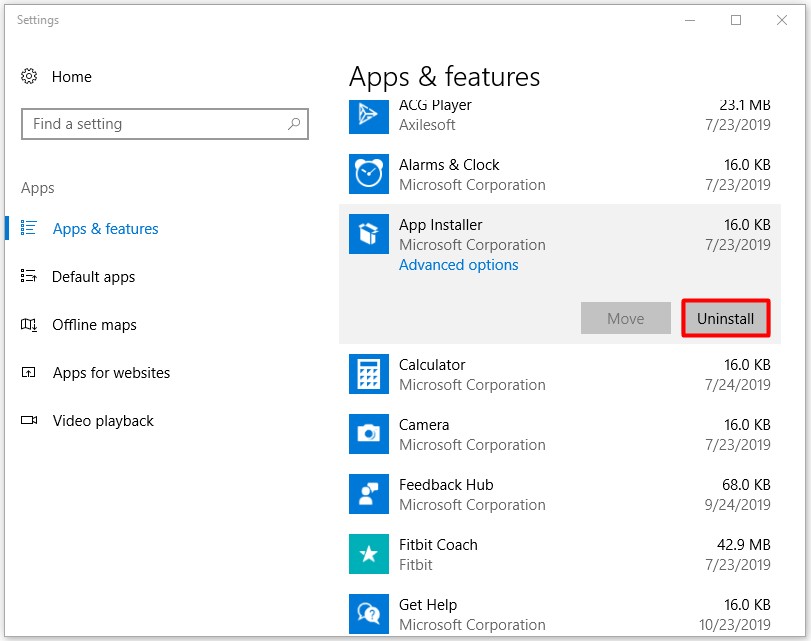
Task: Select the ACG Player entry name
Action: tap(435, 105)
